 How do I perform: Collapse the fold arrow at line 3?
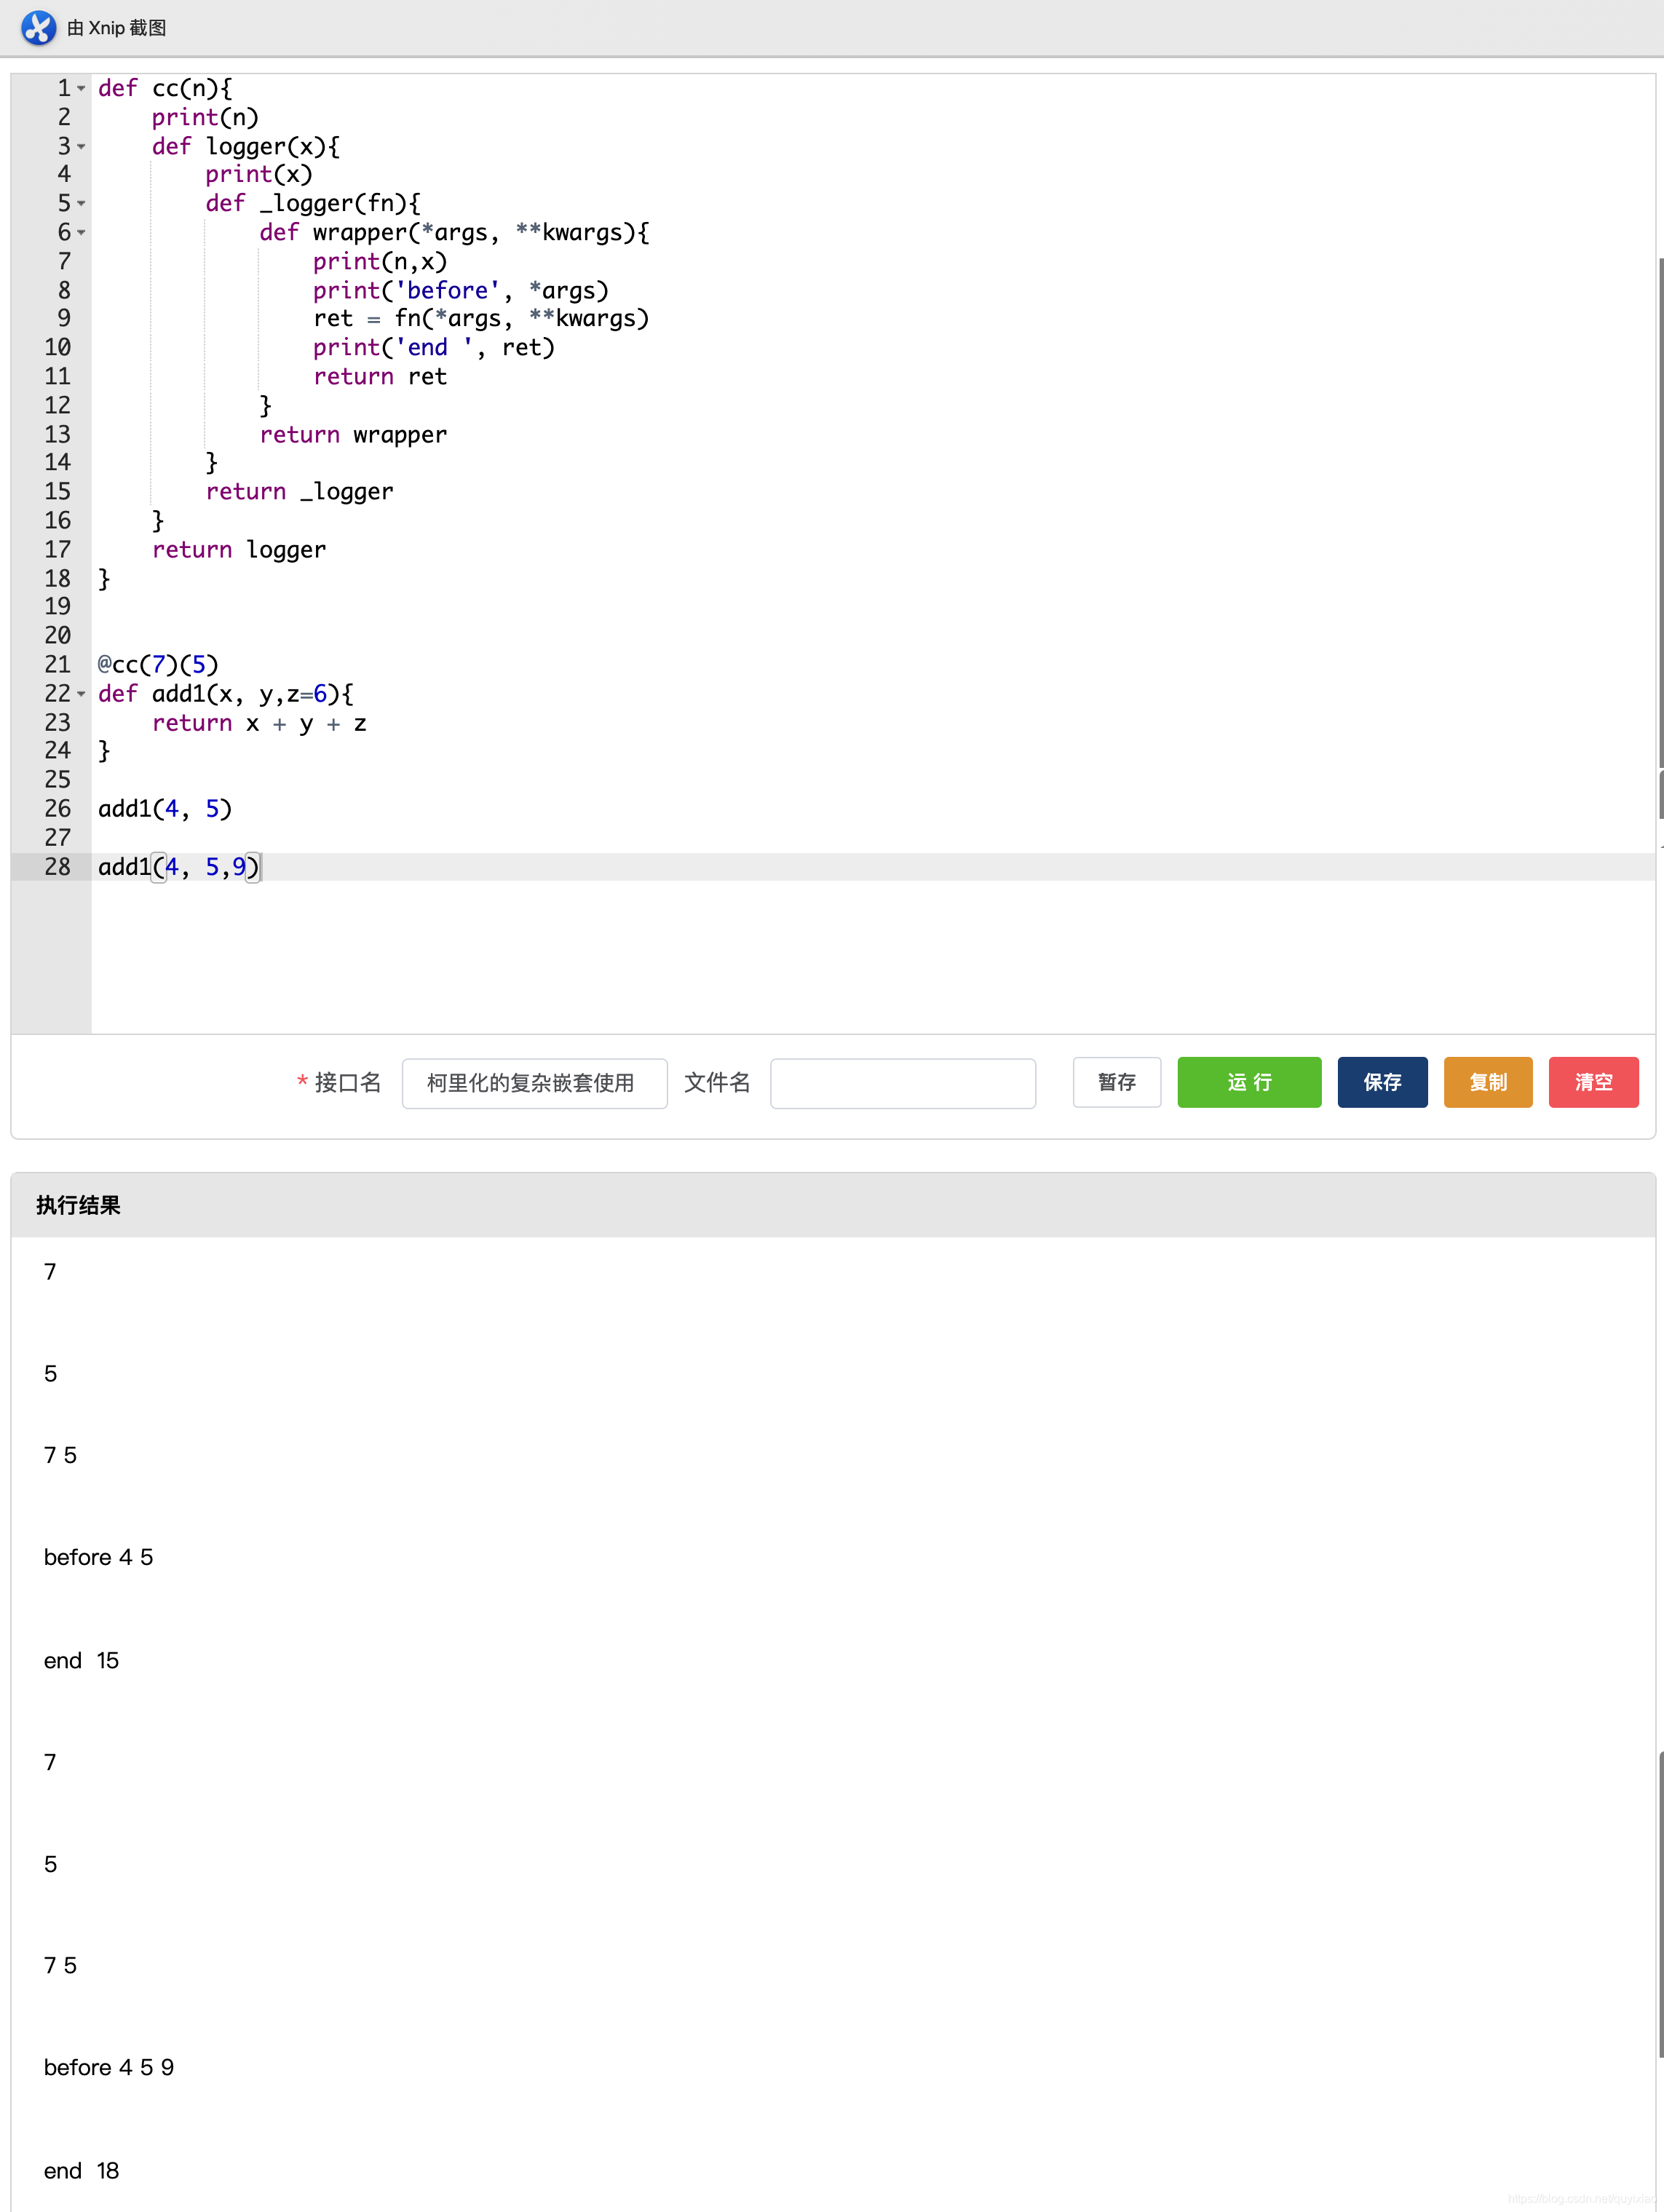[x=82, y=147]
